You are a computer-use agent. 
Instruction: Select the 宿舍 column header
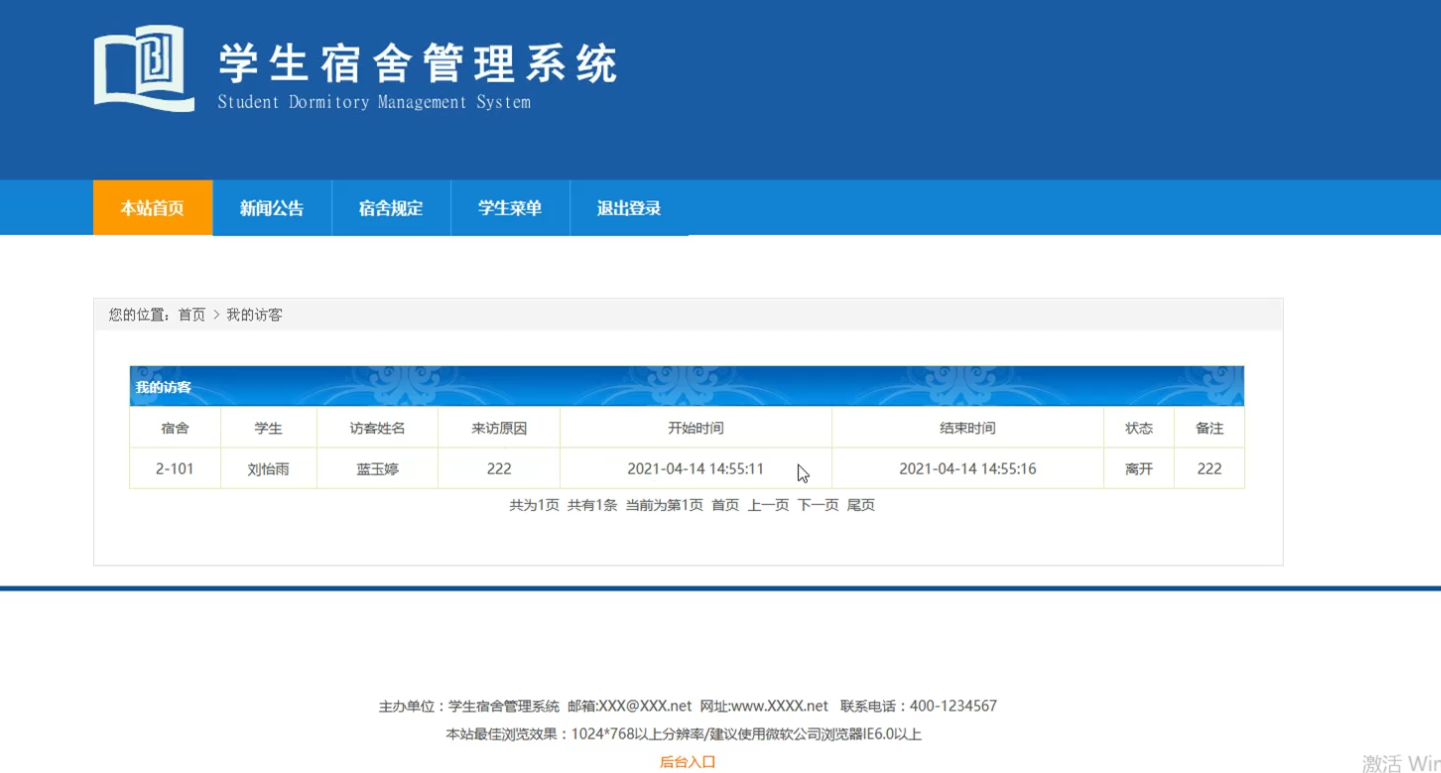coord(175,428)
